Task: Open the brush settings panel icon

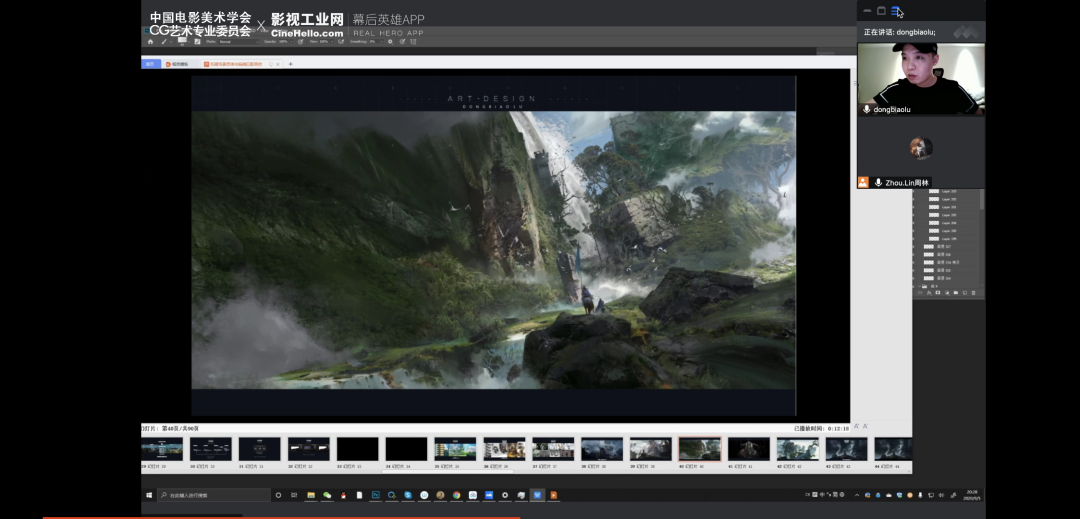Action: click(x=197, y=41)
